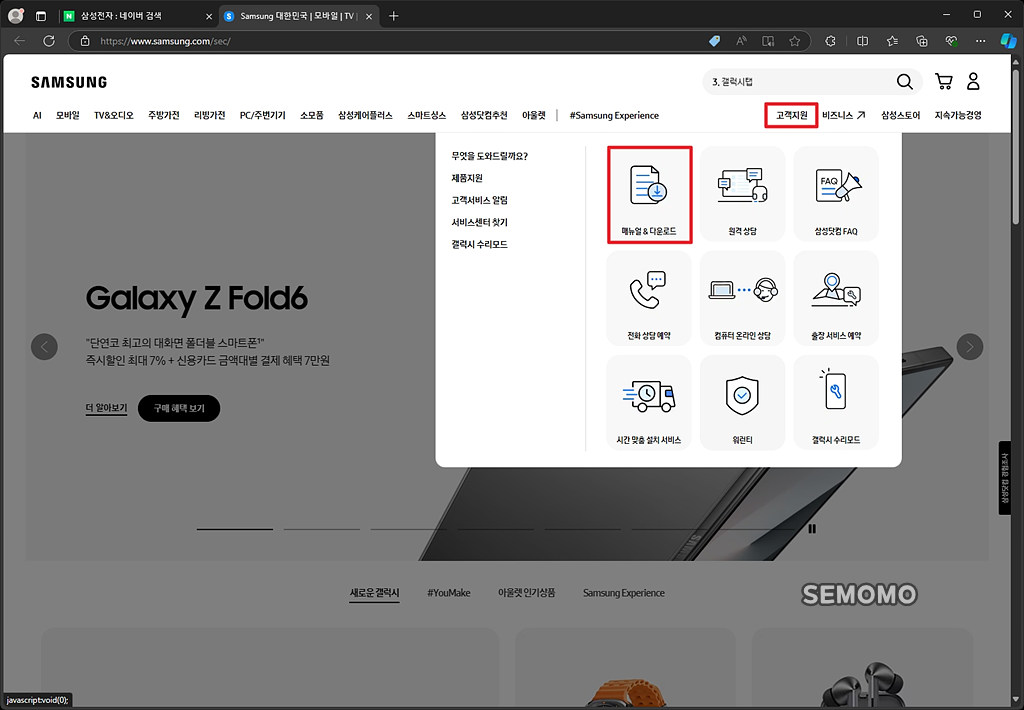Open the shopping price tag icon

714,40
